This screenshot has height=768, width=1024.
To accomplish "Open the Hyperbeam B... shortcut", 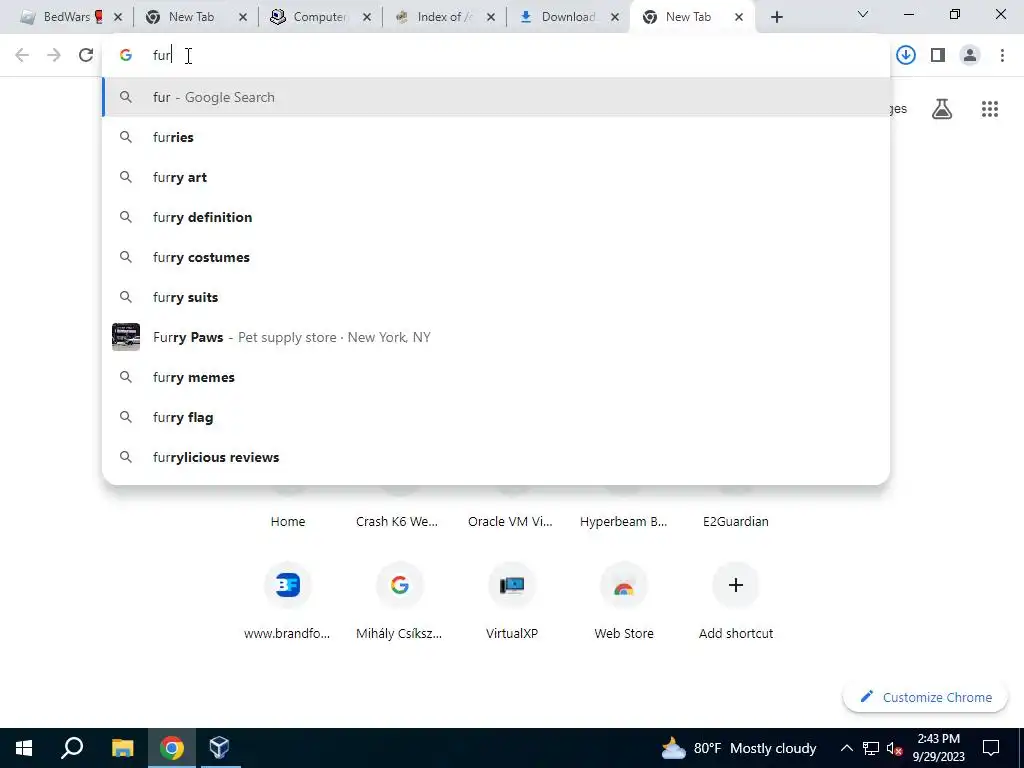I will pos(623,521).
